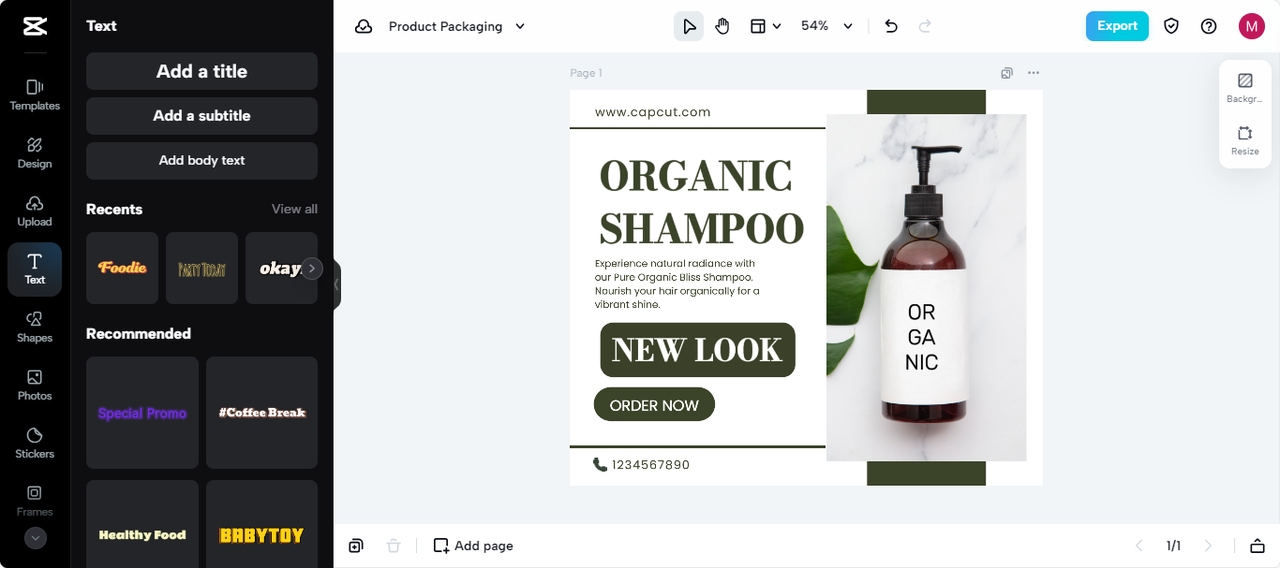The height and width of the screenshot is (568, 1280).
Task: Open the Upload sidebar panel
Action: click(35, 211)
